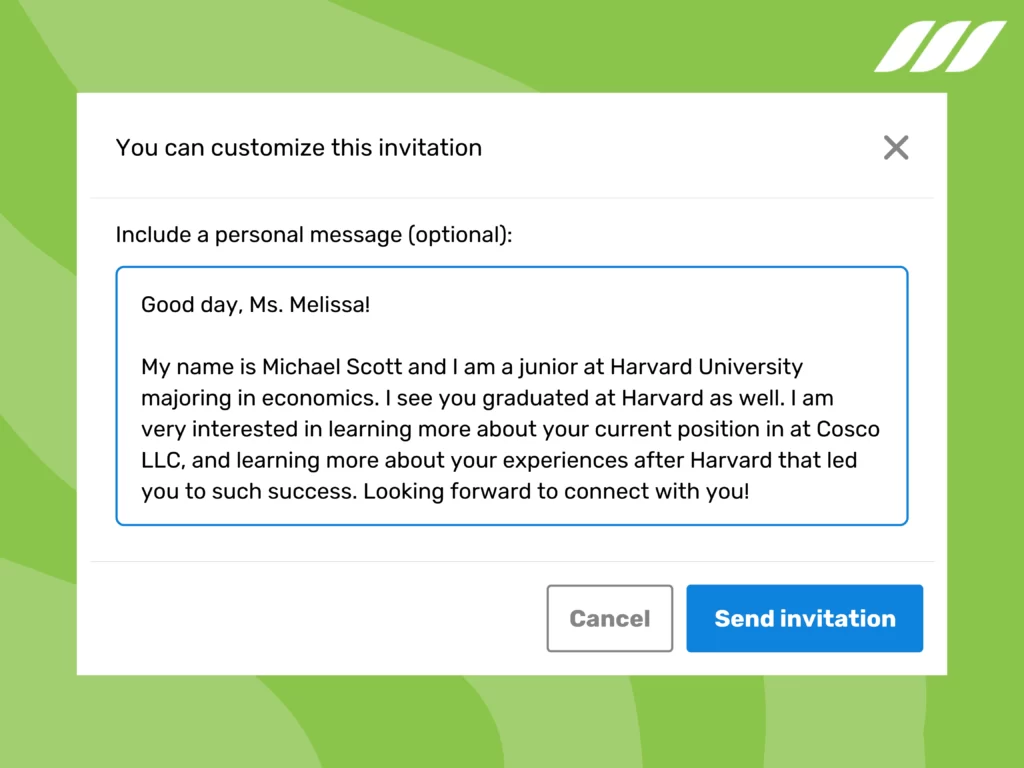Select the Send invitation paper-plane styled button
1024x768 pixels.
pos(804,618)
